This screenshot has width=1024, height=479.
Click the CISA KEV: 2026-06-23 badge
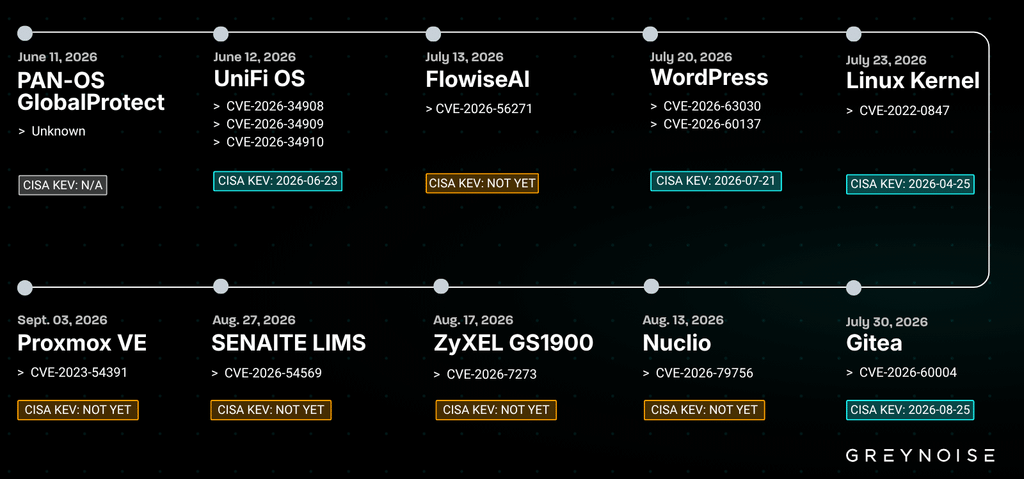(x=278, y=181)
